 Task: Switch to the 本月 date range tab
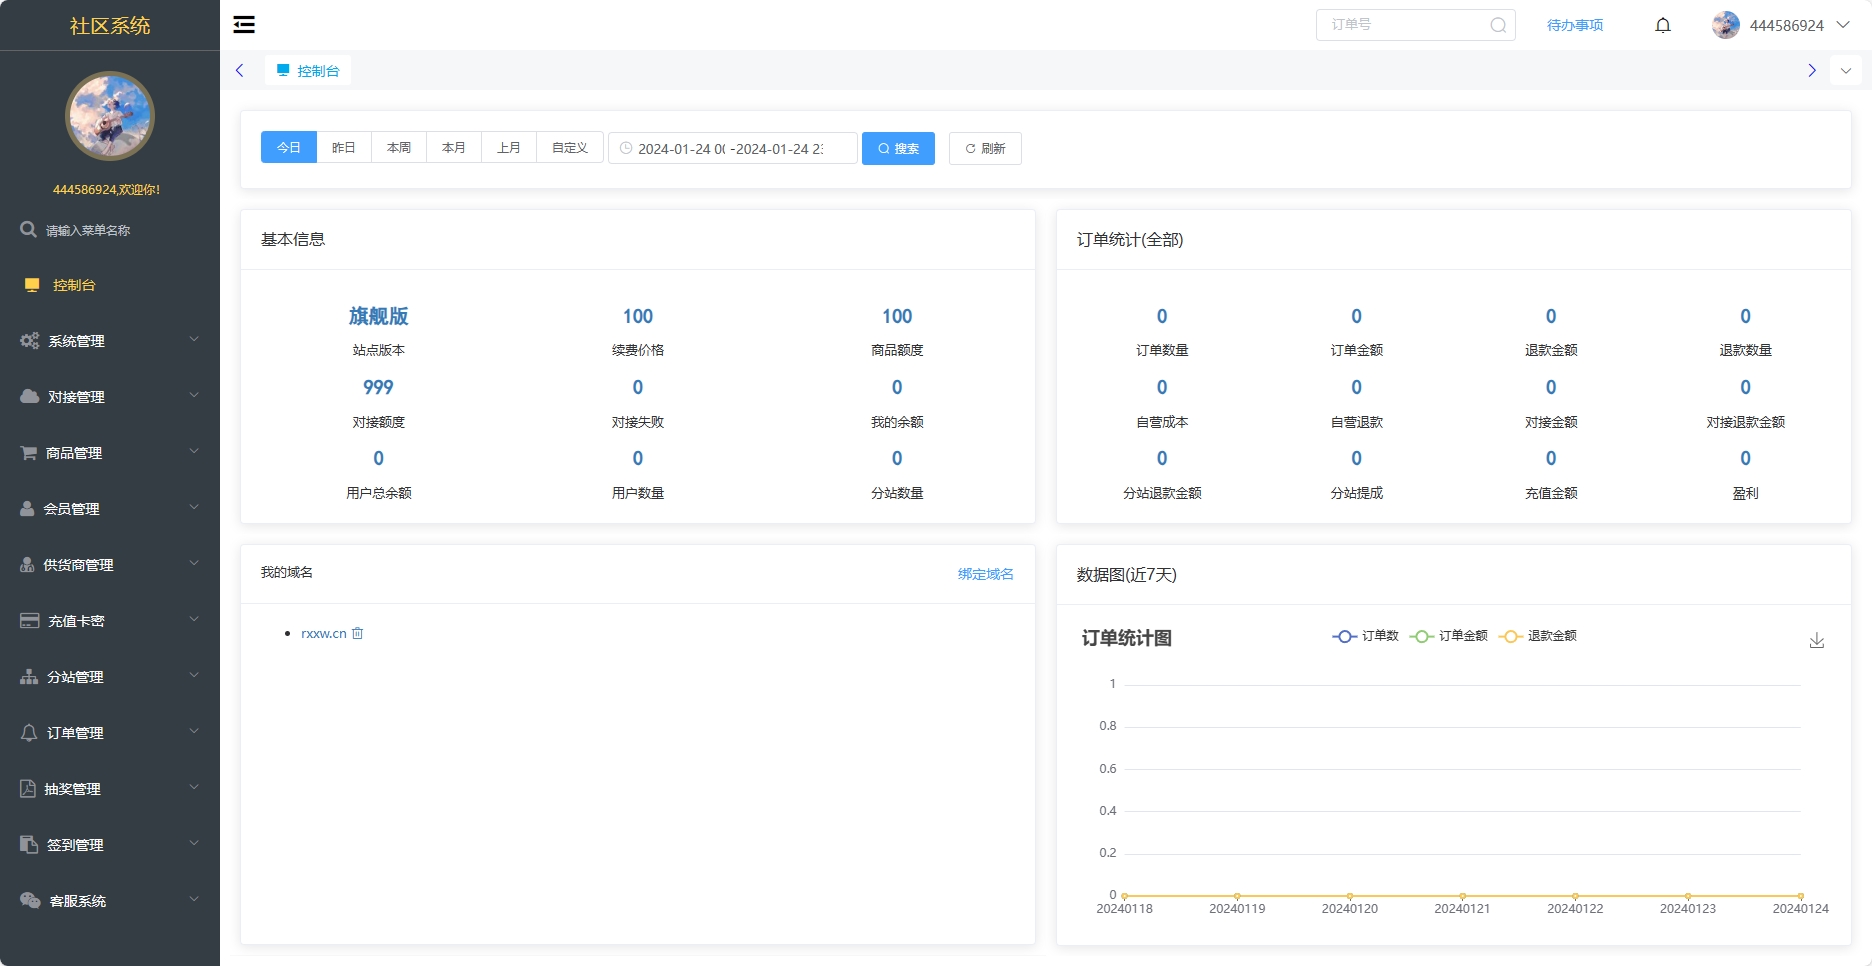[454, 148]
